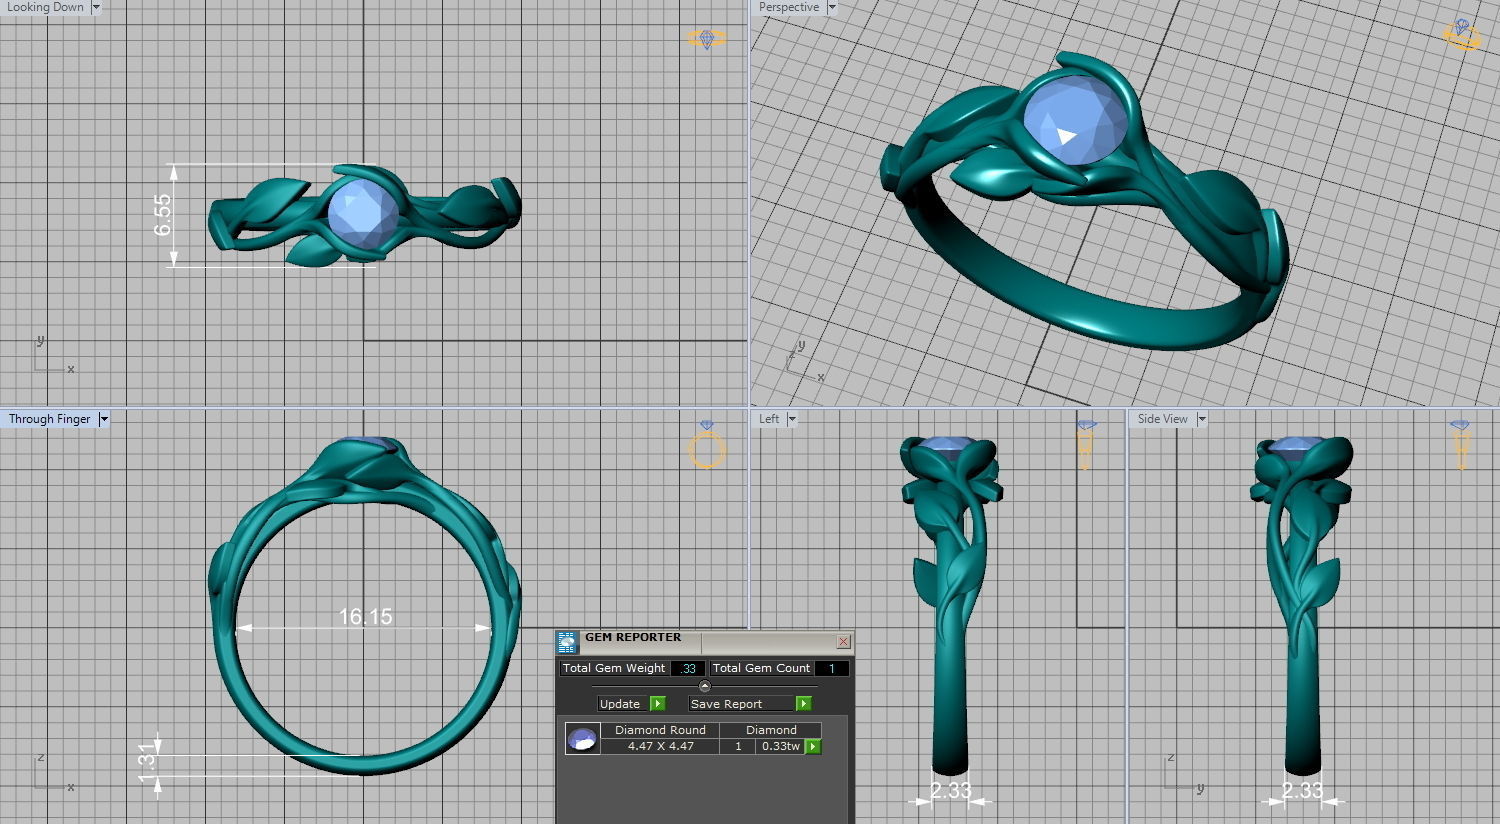Click the 1.31 shank thickness dimension

tap(147, 761)
